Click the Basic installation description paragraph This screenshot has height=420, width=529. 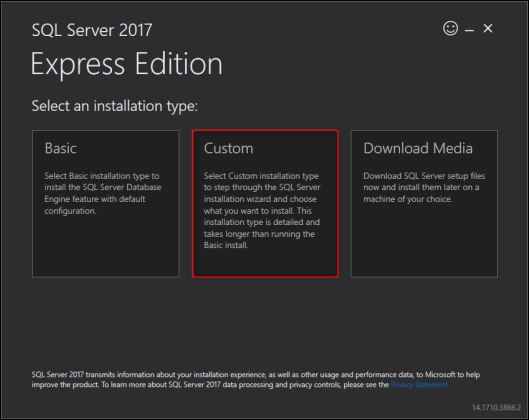pyautogui.click(x=103, y=193)
